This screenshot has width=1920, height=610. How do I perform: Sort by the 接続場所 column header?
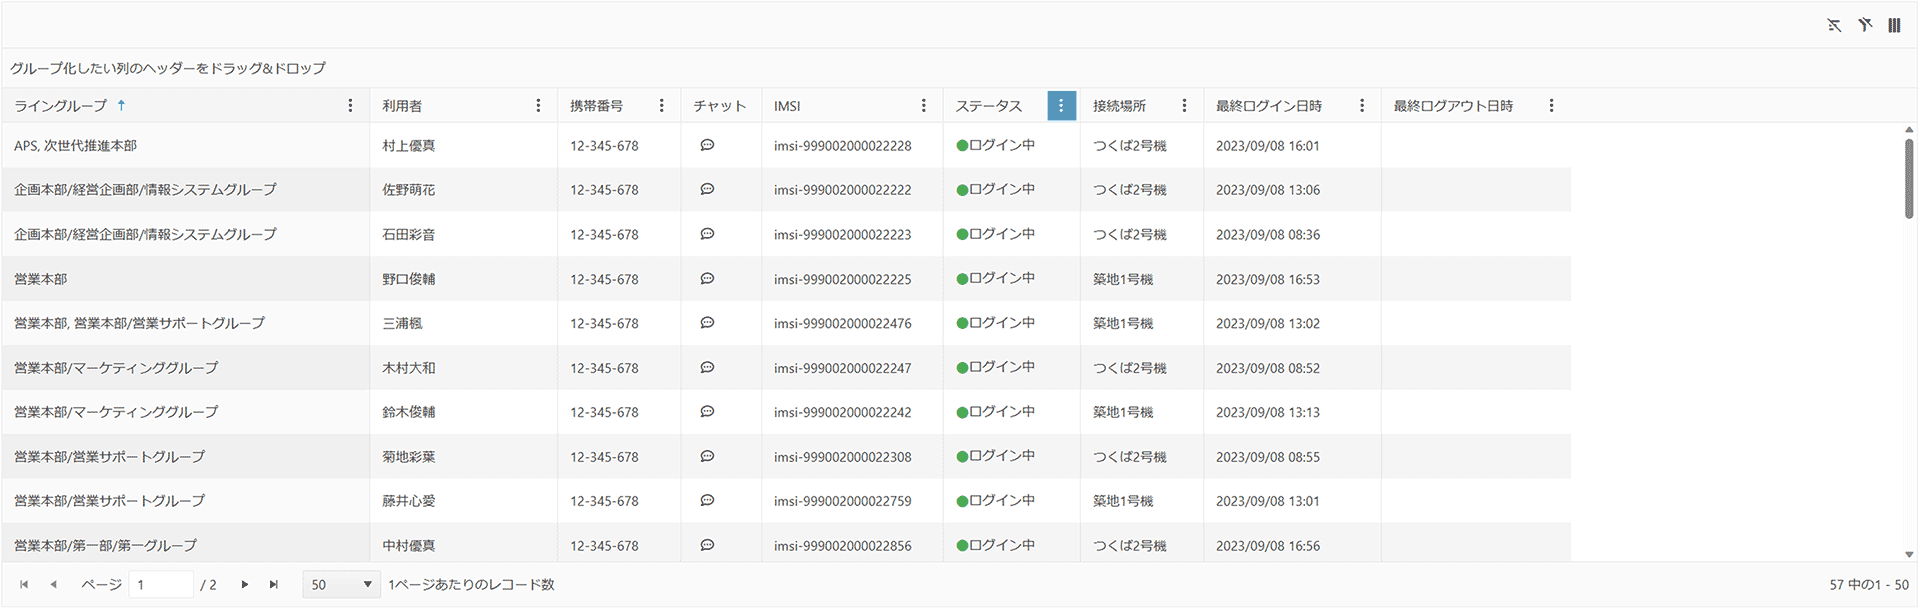1119,106
